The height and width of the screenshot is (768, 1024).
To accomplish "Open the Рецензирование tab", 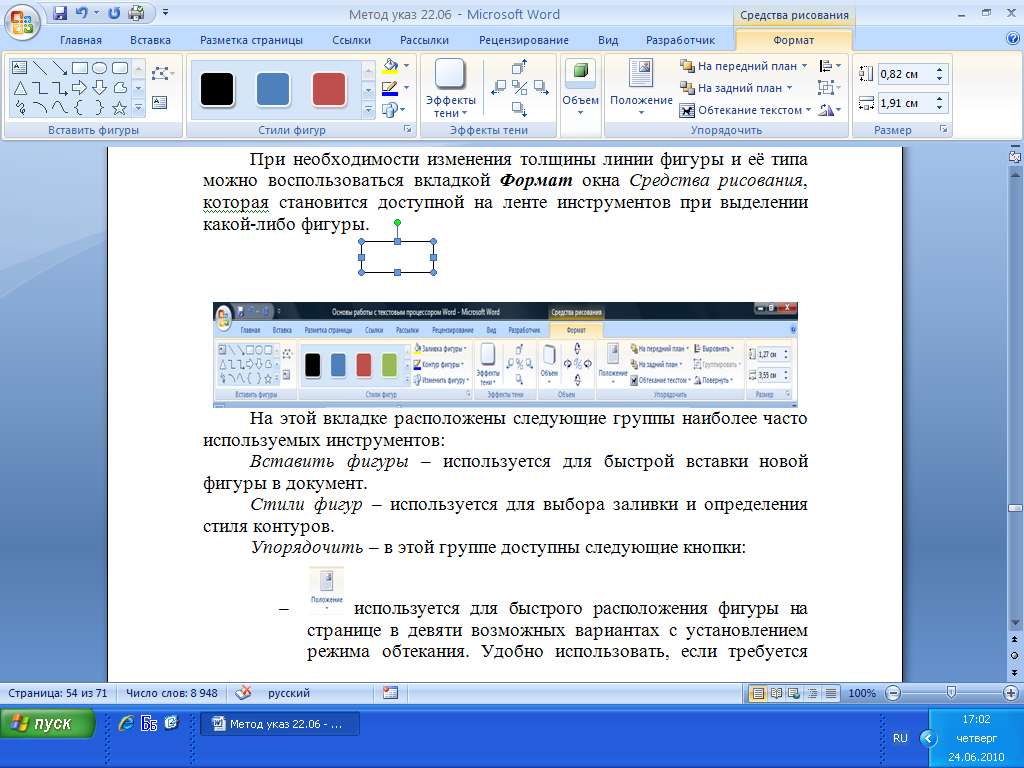I will 524,40.
